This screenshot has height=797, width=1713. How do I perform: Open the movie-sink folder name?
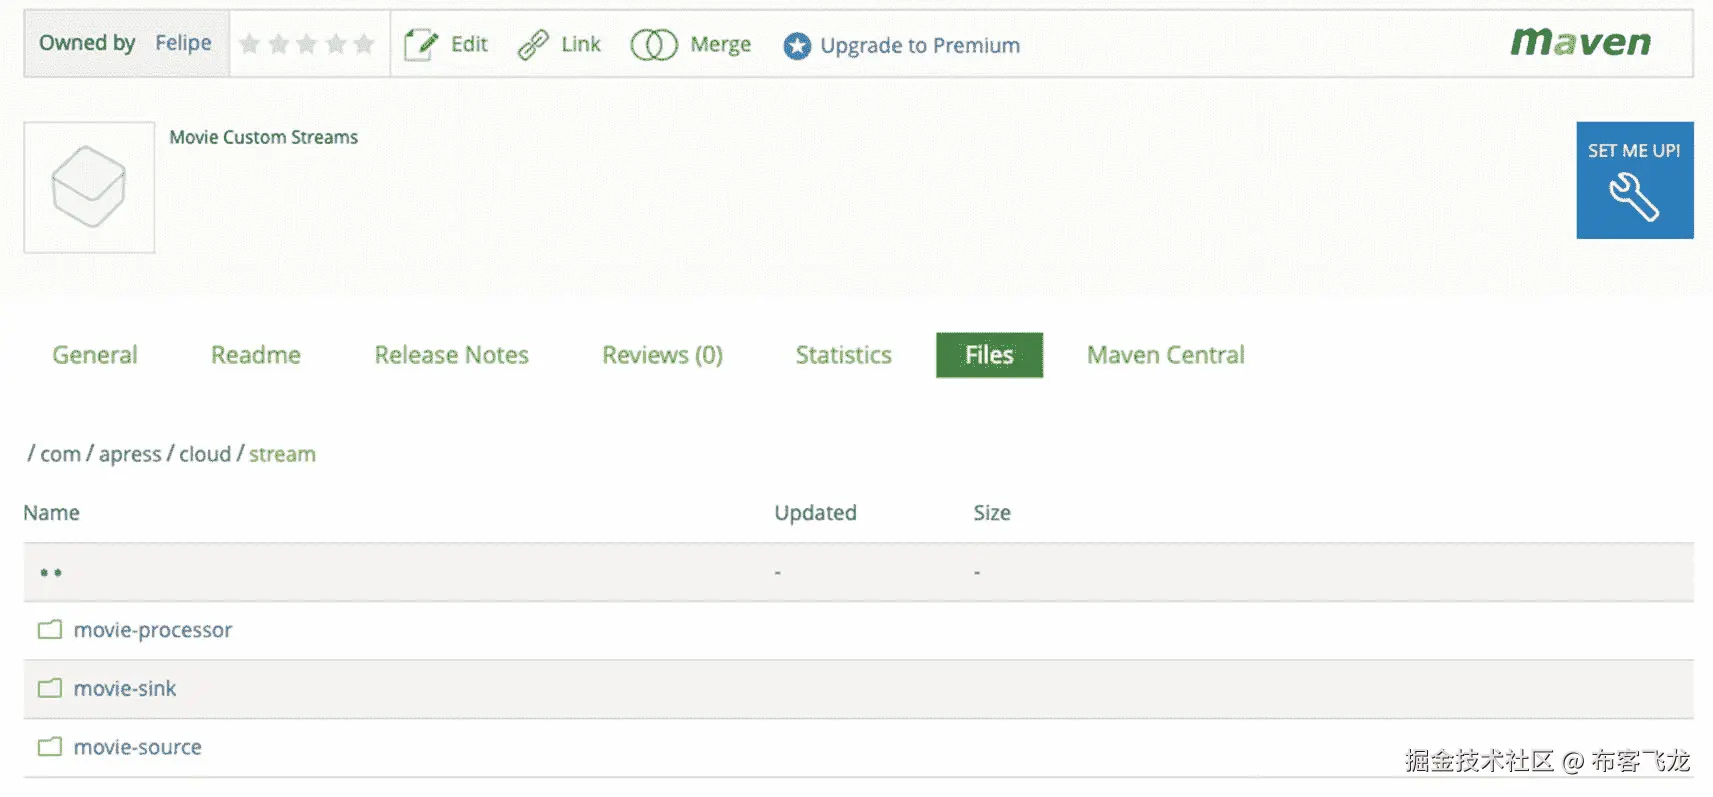pyautogui.click(x=125, y=688)
